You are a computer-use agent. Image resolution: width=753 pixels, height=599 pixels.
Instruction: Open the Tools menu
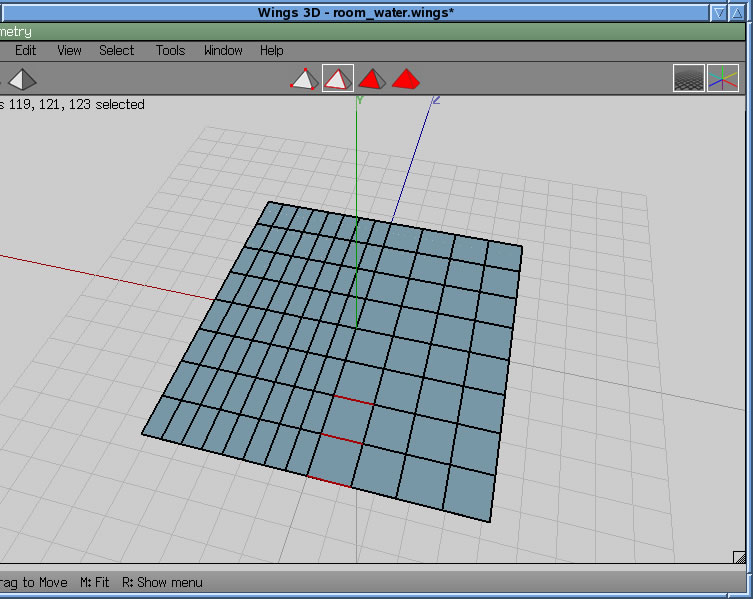[x=170, y=50]
